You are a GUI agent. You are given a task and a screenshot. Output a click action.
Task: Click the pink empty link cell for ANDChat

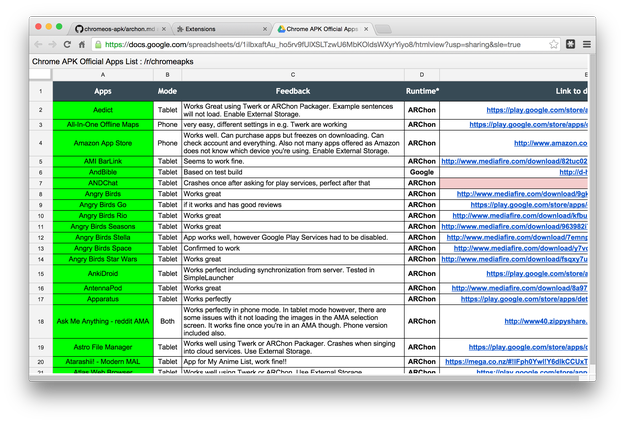[513, 183]
